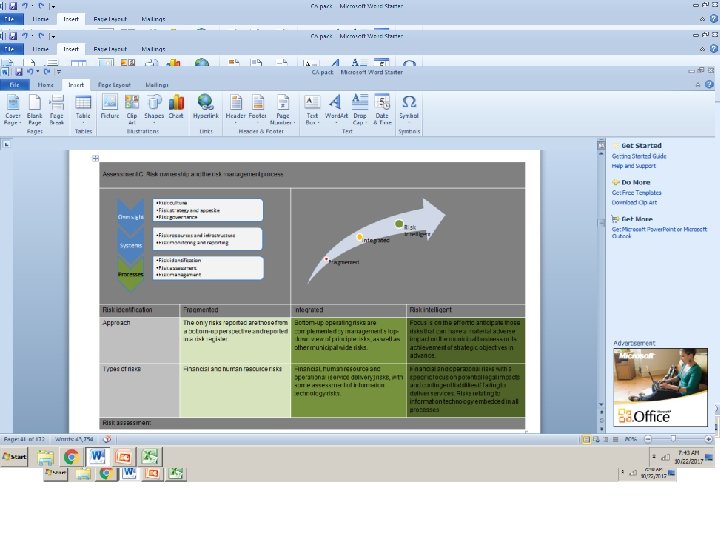This screenshot has width=720, height=540.
Task: Click Help icon in the topmost background window
Action: point(714,19)
